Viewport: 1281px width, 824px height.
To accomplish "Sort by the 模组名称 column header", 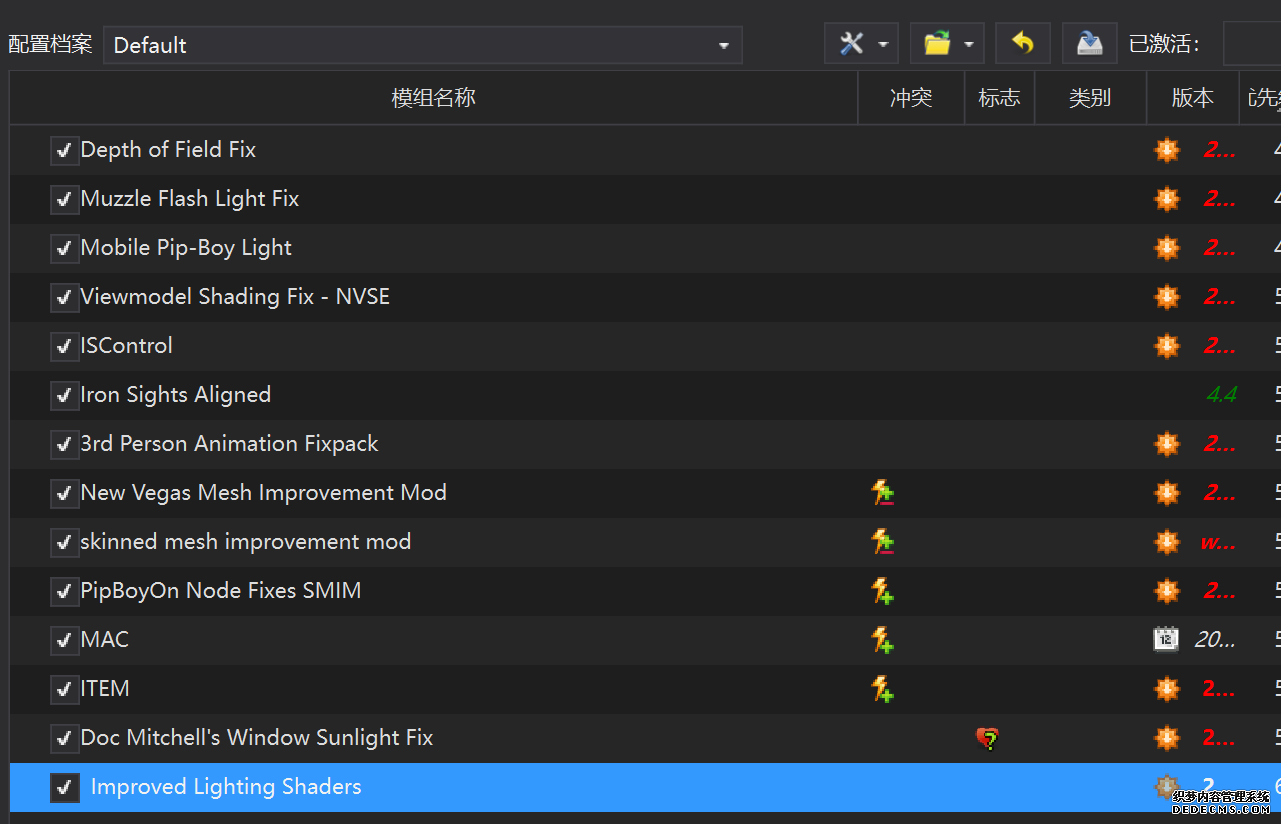I will (x=433, y=98).
